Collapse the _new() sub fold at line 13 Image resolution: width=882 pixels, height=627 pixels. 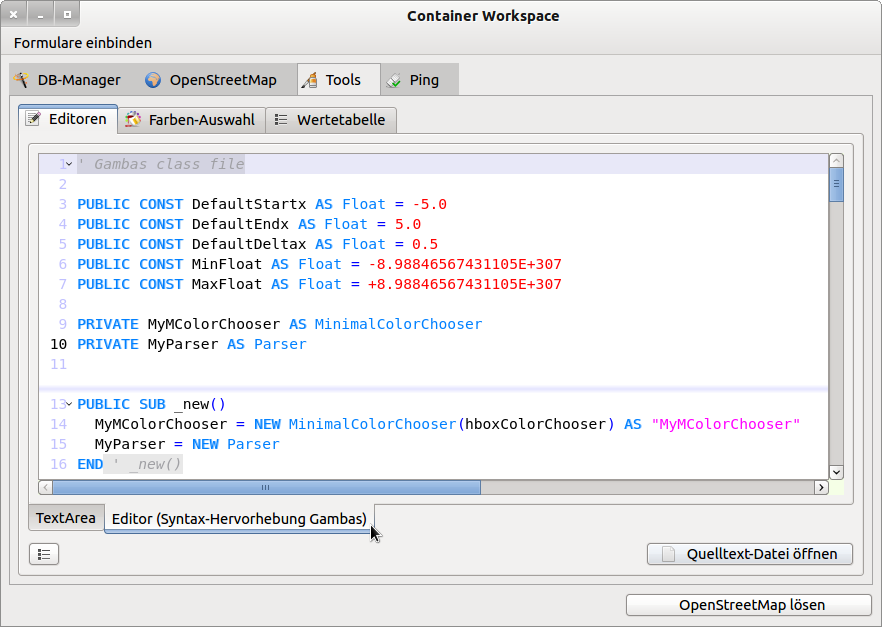(x=70, y=405)
